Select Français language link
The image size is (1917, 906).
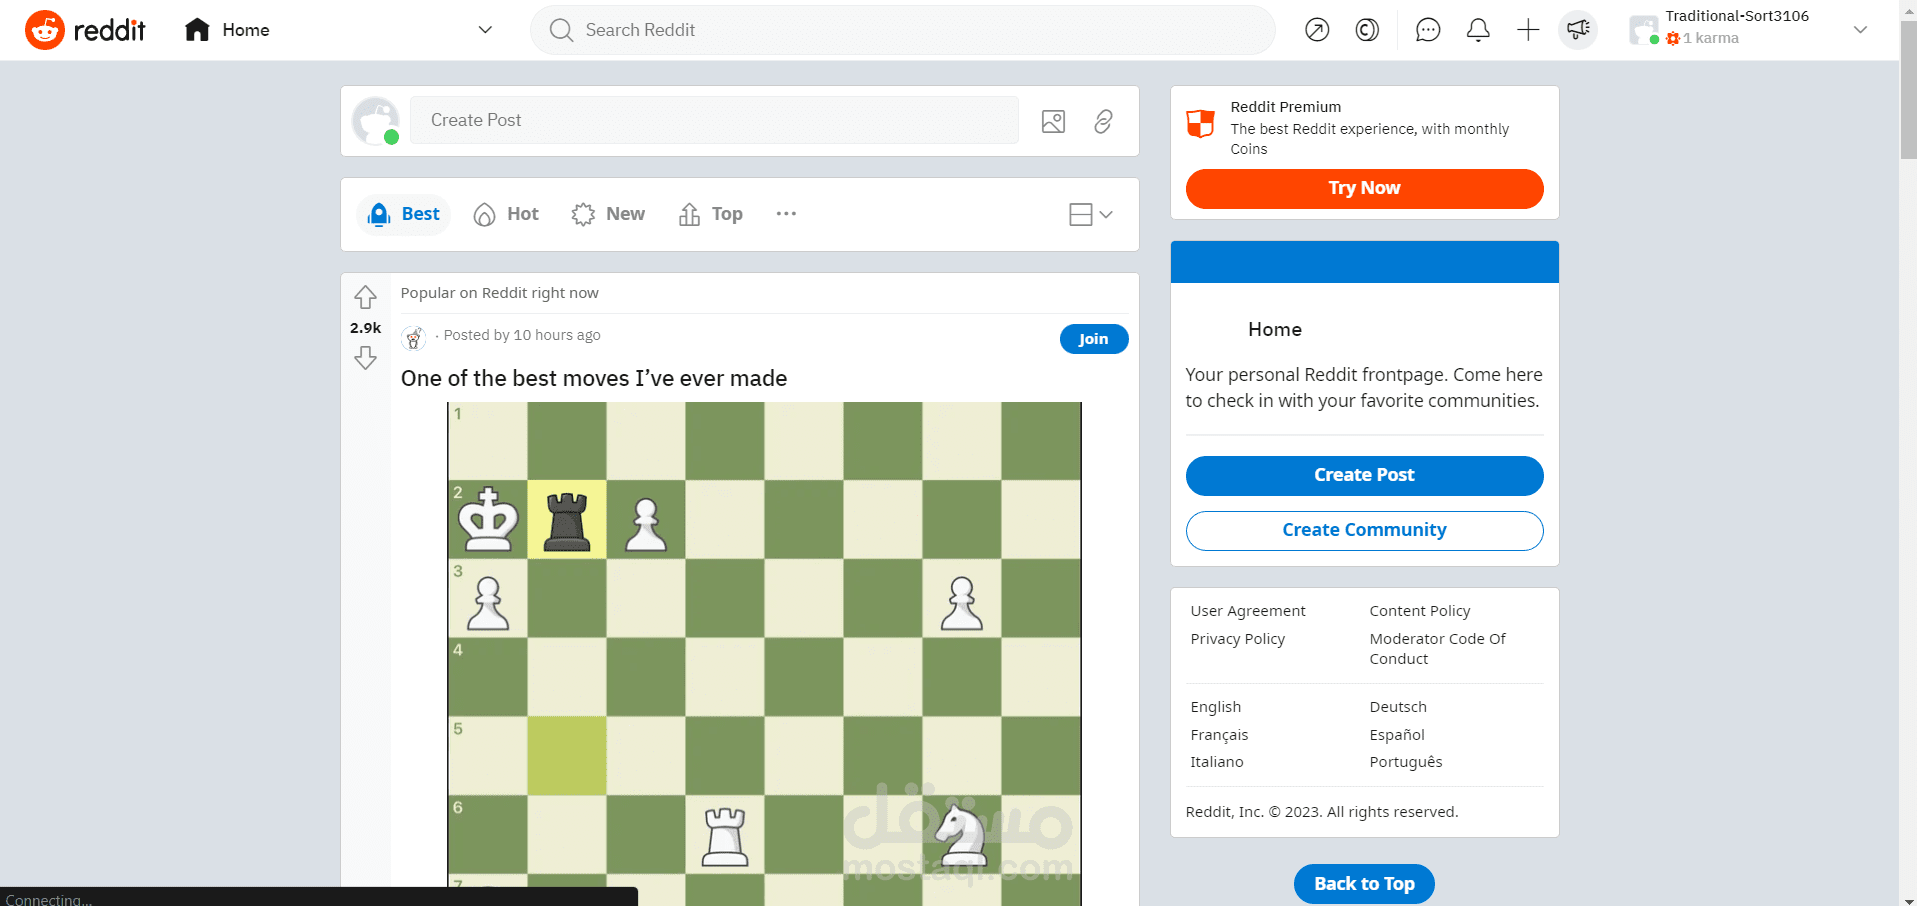click(x=1219, y=735)
